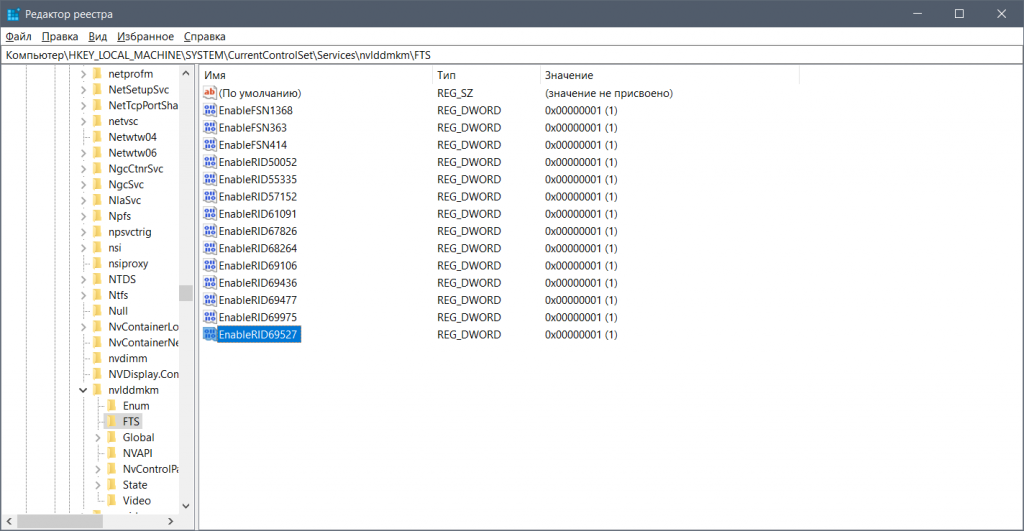Click the DWORD icon of EnableRID50052
The height and width of the screenshot is (531, 1024).
point(210,162)
